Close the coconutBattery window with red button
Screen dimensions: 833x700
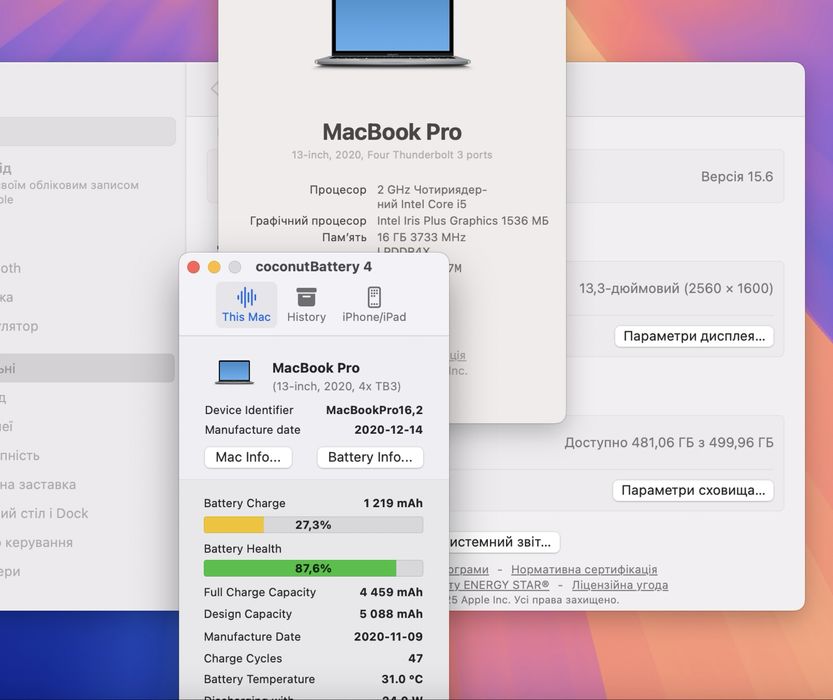tap(193, 267)
